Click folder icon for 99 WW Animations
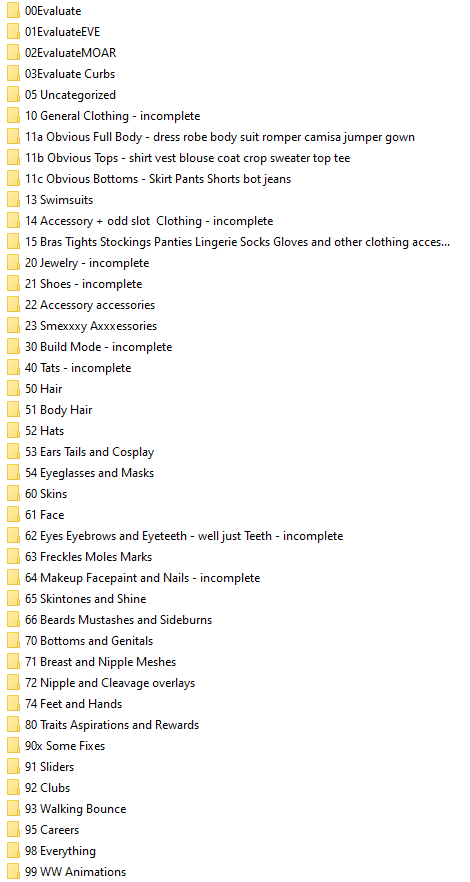 click(13, 872)
